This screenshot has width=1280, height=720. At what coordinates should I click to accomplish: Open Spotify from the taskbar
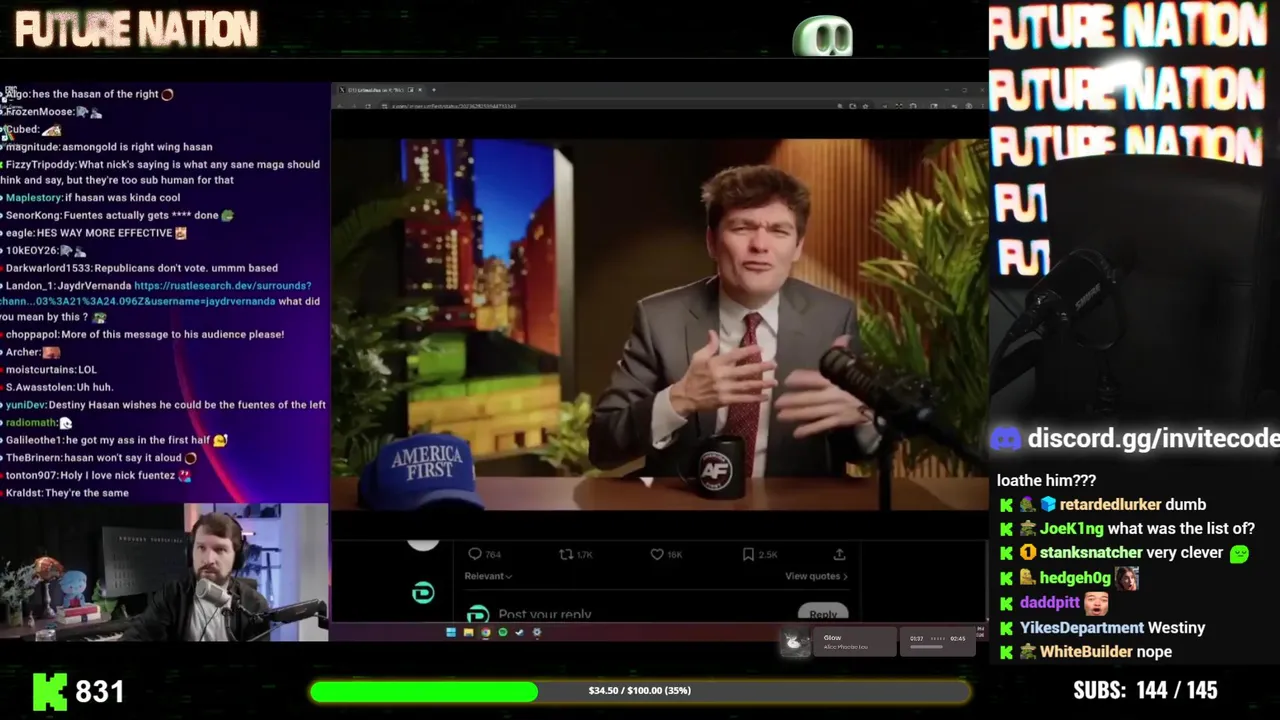503,632
